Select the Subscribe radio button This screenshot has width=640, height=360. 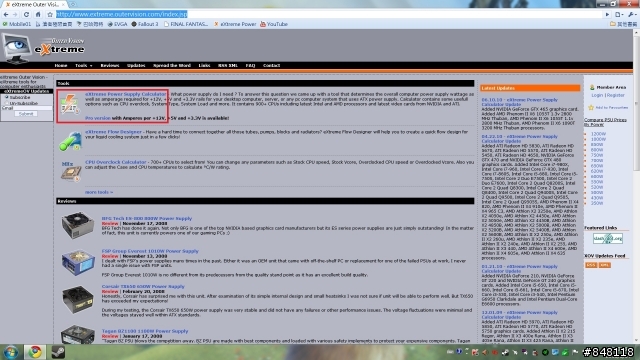pos(7,98)
